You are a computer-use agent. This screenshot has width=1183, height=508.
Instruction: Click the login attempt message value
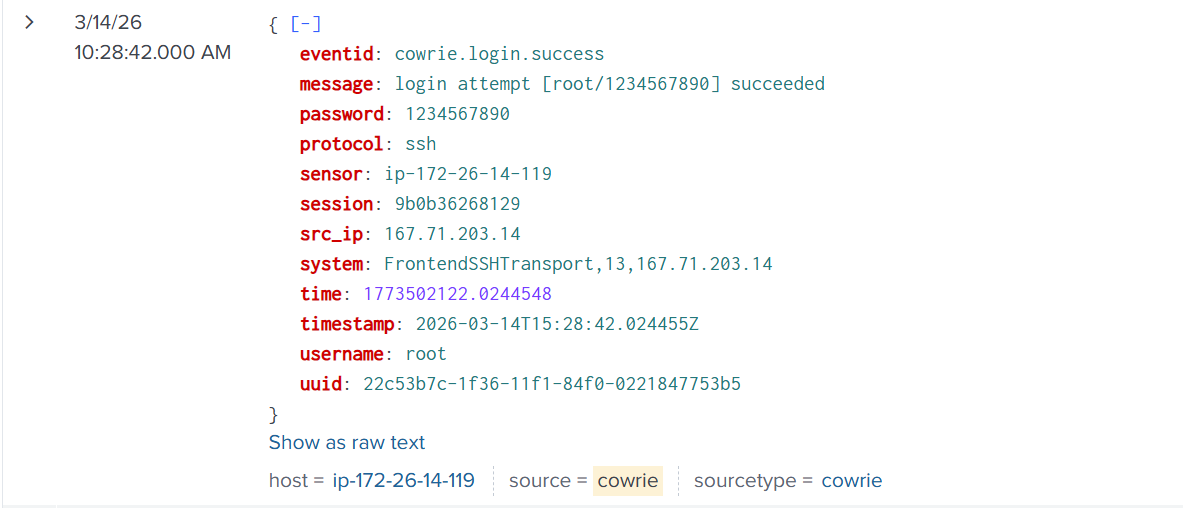pos(609,84)
